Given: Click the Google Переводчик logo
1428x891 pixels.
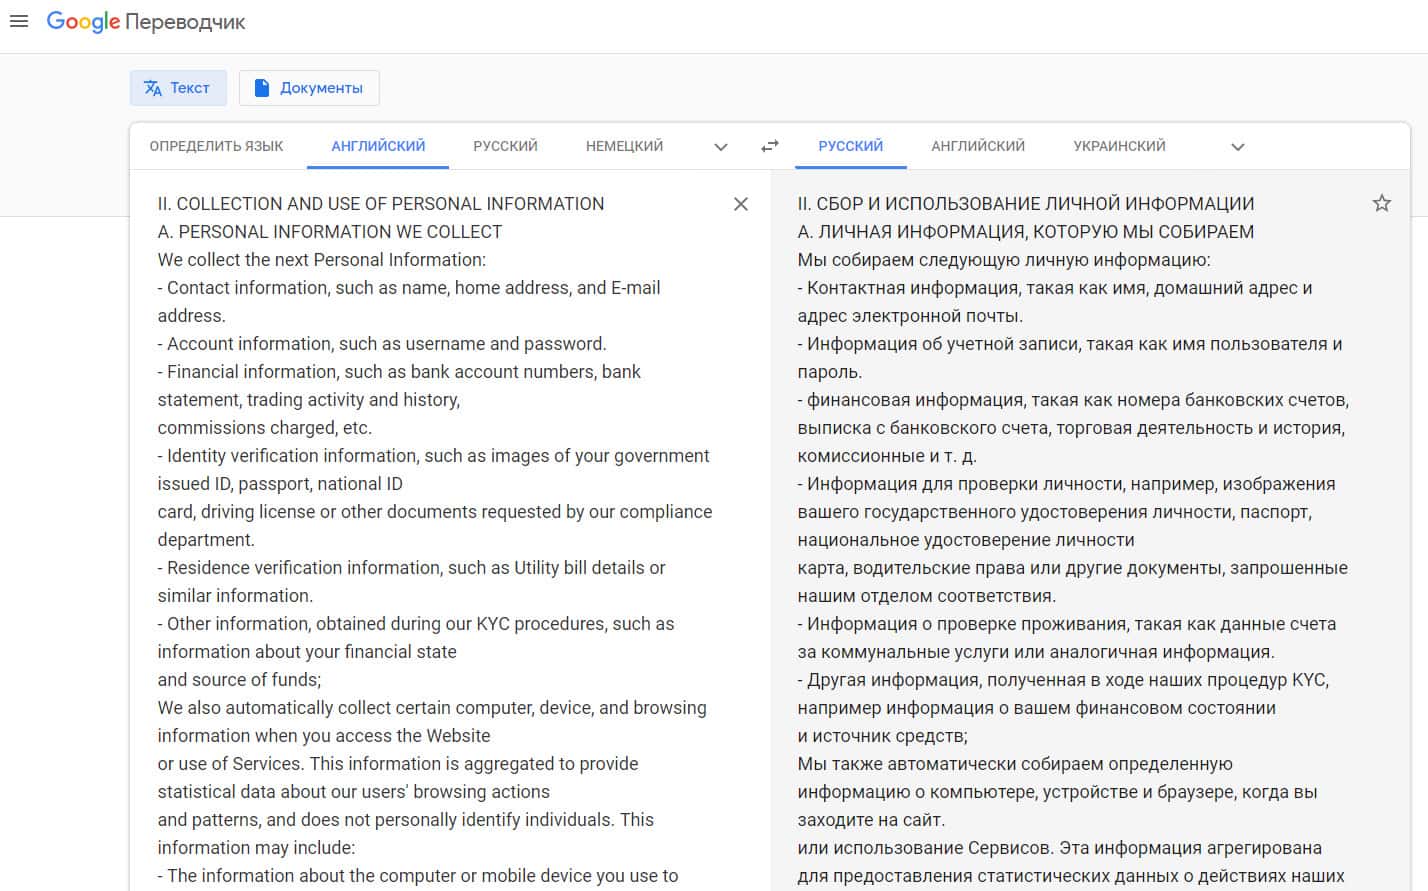Looking at the screenshot, I should [x=146, y=22].
